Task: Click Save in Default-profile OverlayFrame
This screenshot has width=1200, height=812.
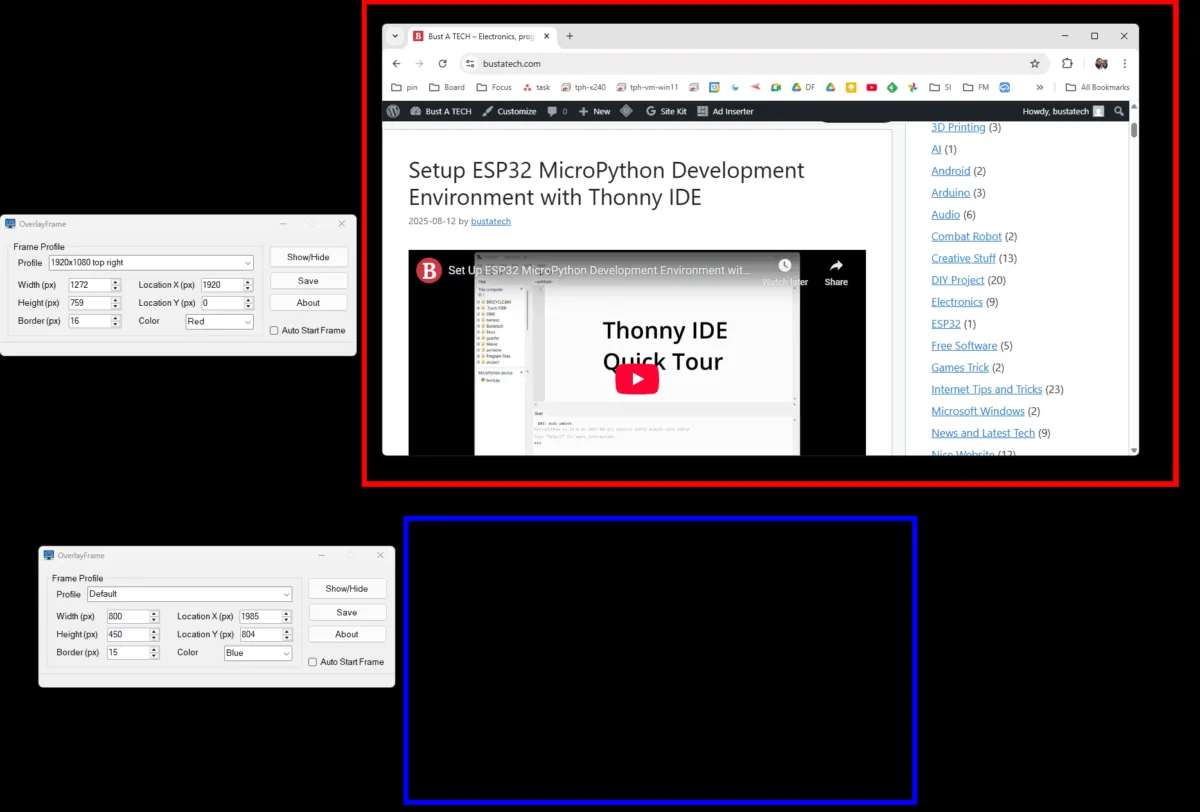Action: click(x=347, y=612)
